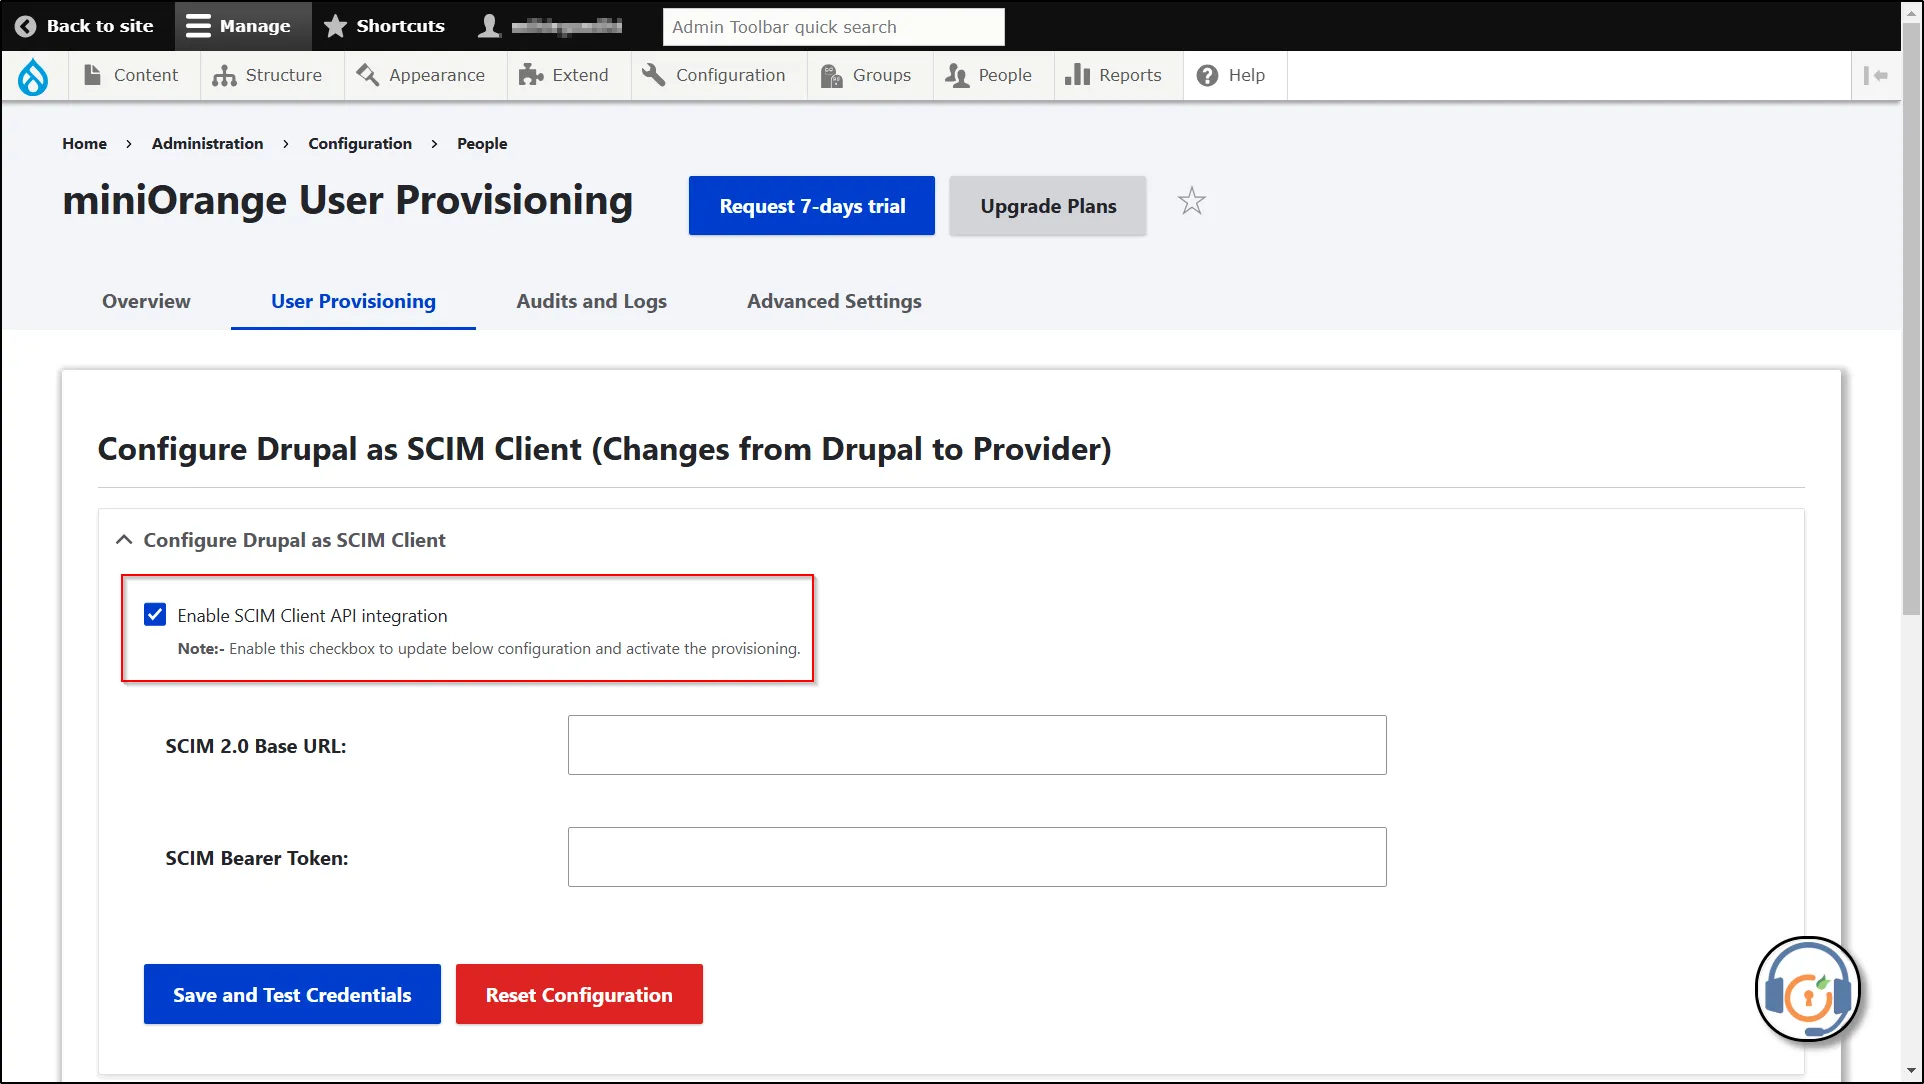
Task: Click the 'Enable SCIM Client API integration' label
Action: click(x=312, y=616)
